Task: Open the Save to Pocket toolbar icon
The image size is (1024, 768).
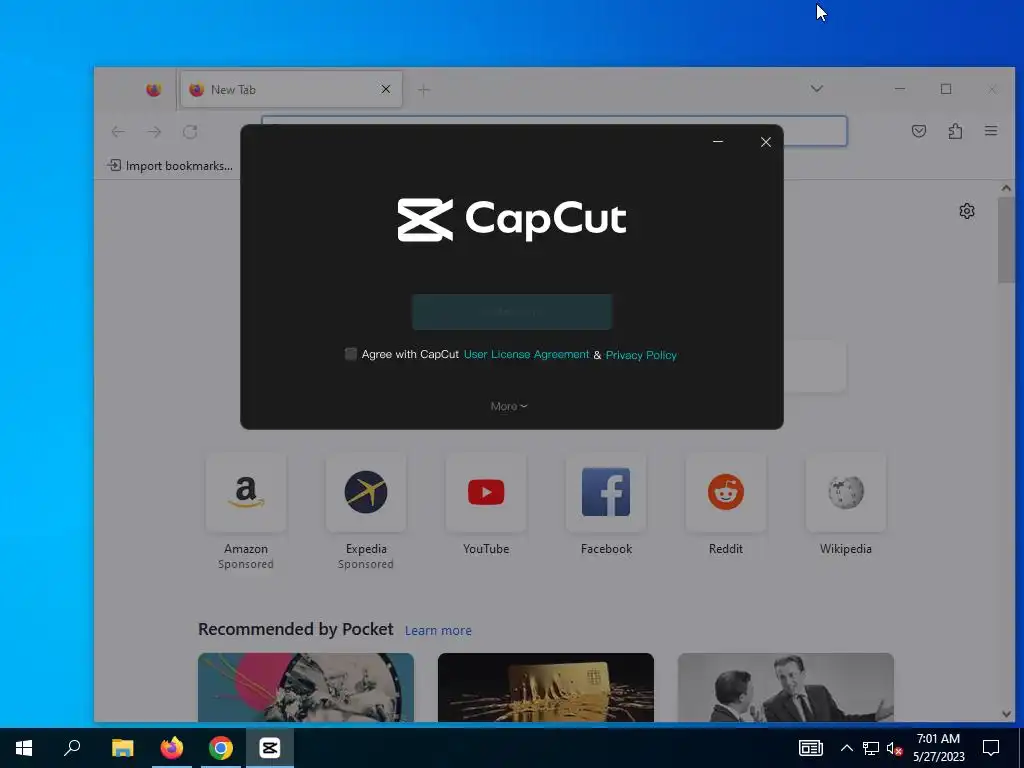Action: [919, 131]
